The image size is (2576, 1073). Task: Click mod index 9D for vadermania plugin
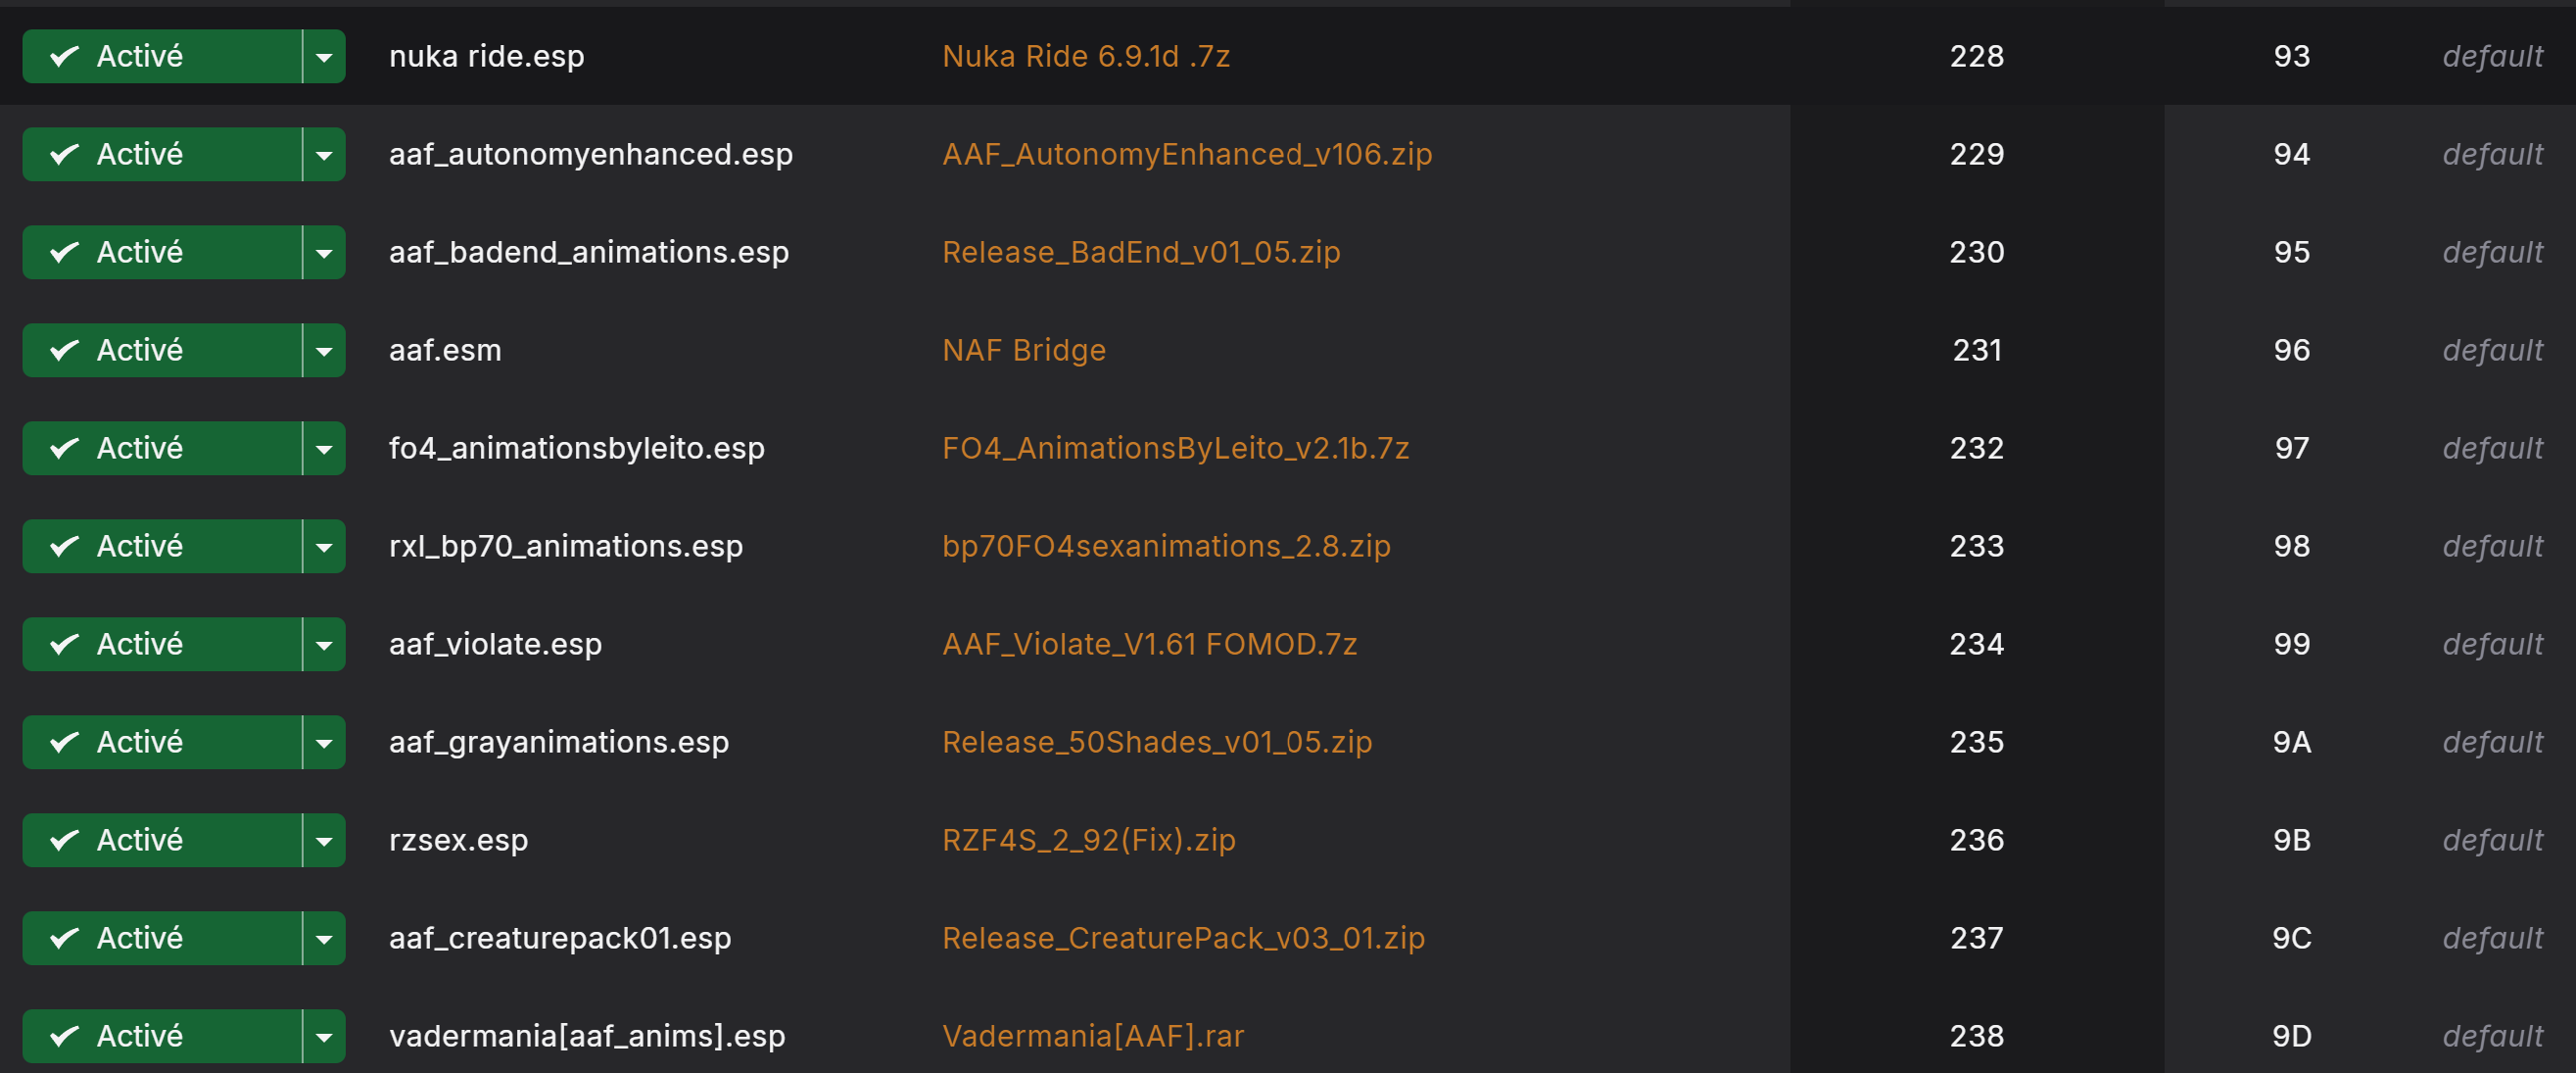click(2291, 1036)
